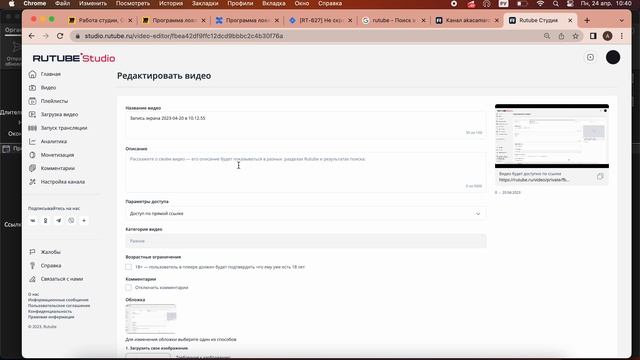Image resolution: width=640 pixels, height=360 pixels.
Task: Expand the Параметры доступа dropdown
Action: tap(306, 213)
